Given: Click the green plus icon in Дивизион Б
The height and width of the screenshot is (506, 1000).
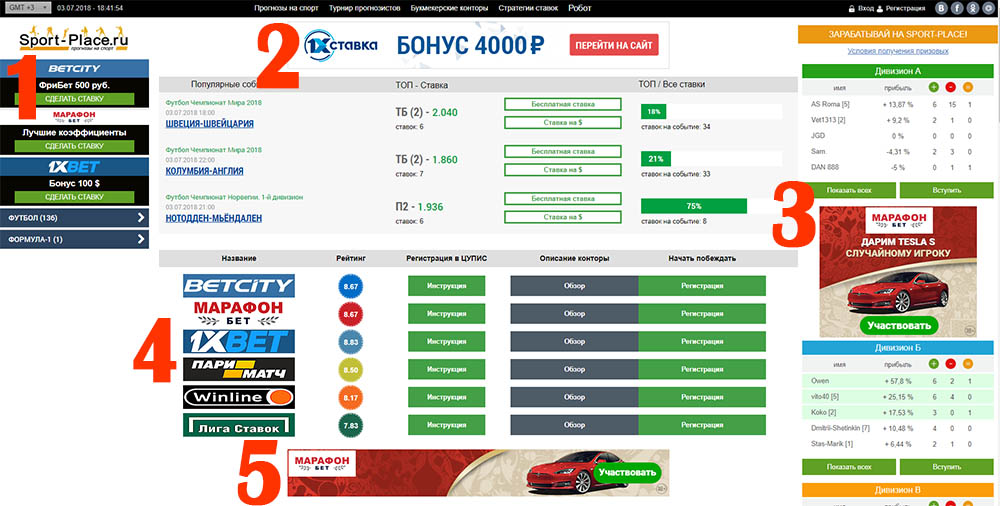Looking at the screenshot, I should click(x=934, y=364).
